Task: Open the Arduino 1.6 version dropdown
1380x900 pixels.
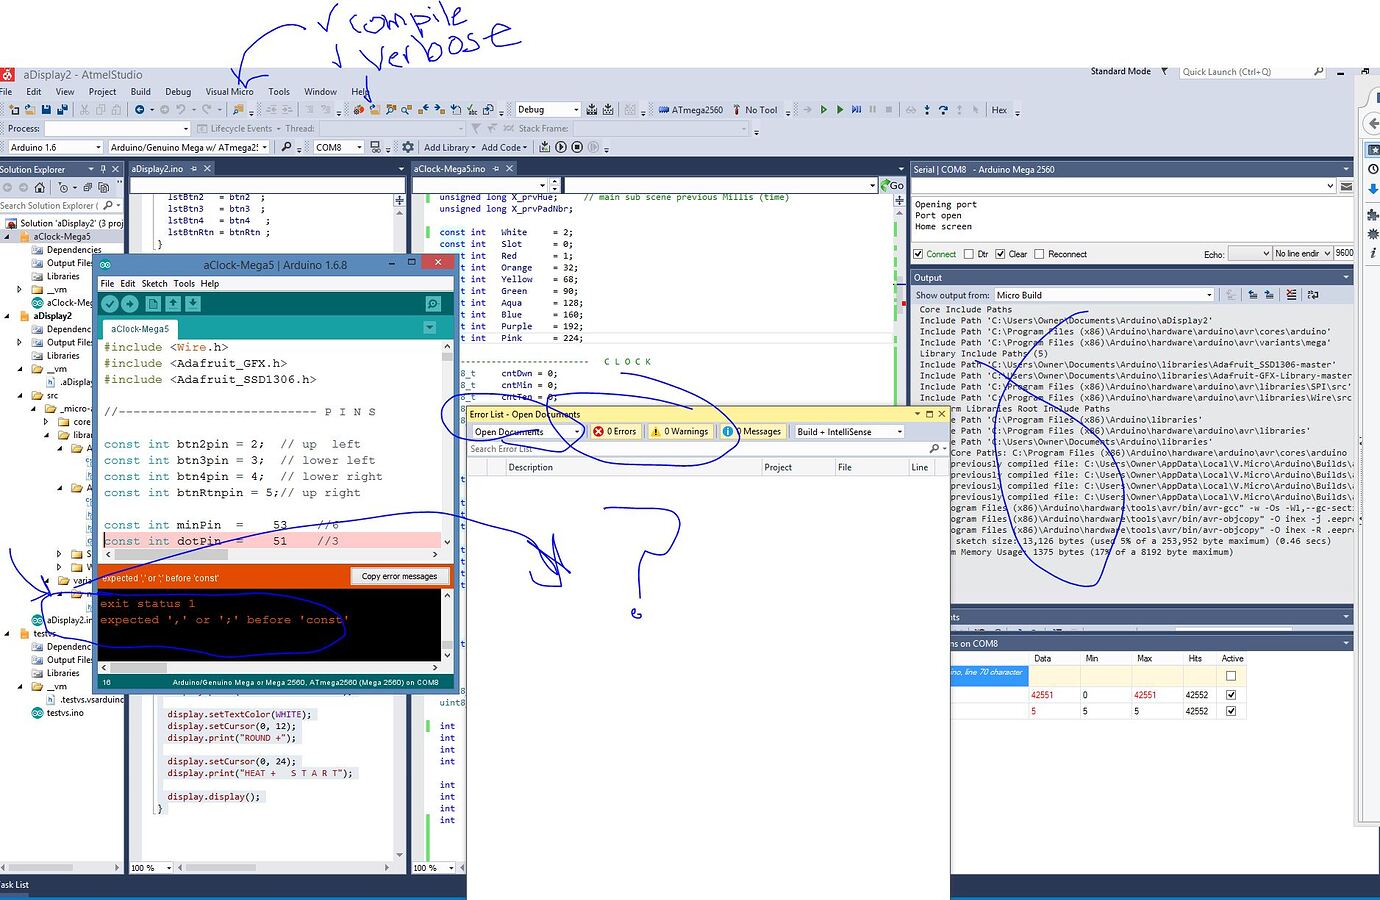Action: [55, 147]
